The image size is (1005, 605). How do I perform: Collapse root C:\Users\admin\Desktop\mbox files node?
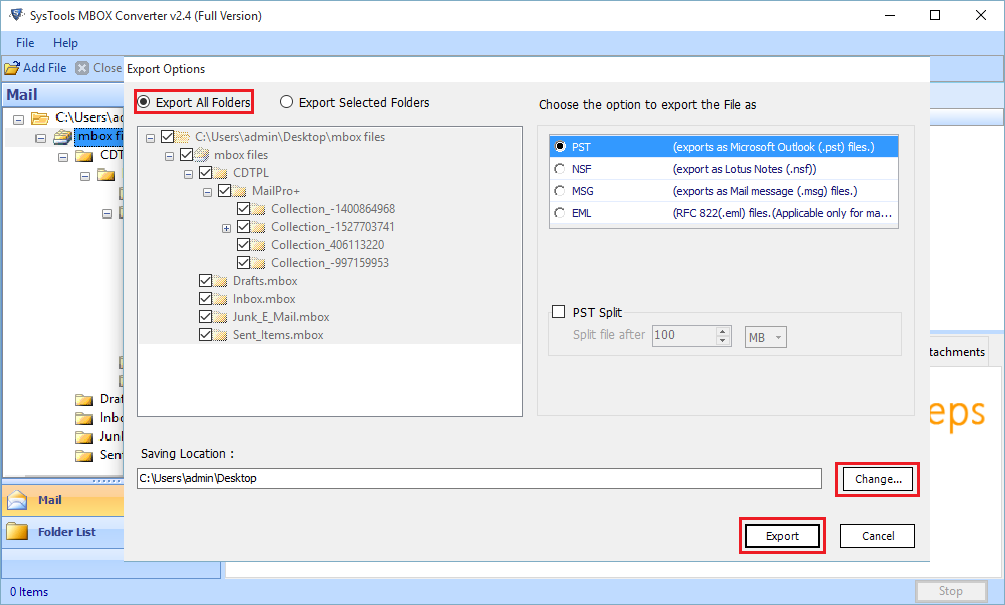pyautogui.click(x=150, y=138)
